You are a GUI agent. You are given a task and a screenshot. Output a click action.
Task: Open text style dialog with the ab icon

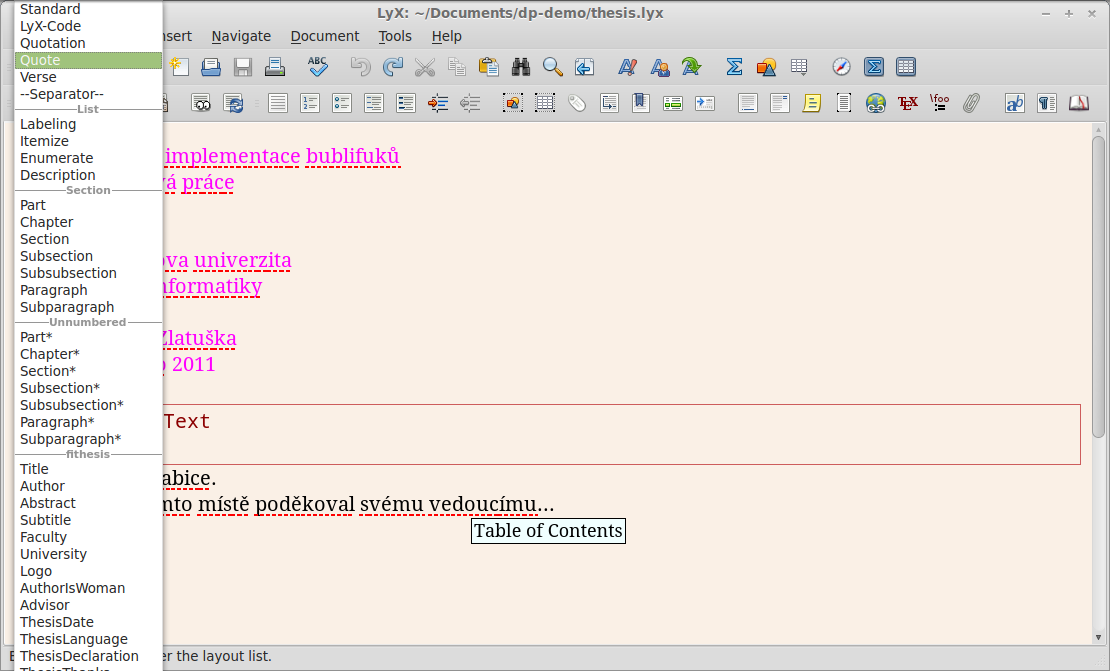point(1014,103)
